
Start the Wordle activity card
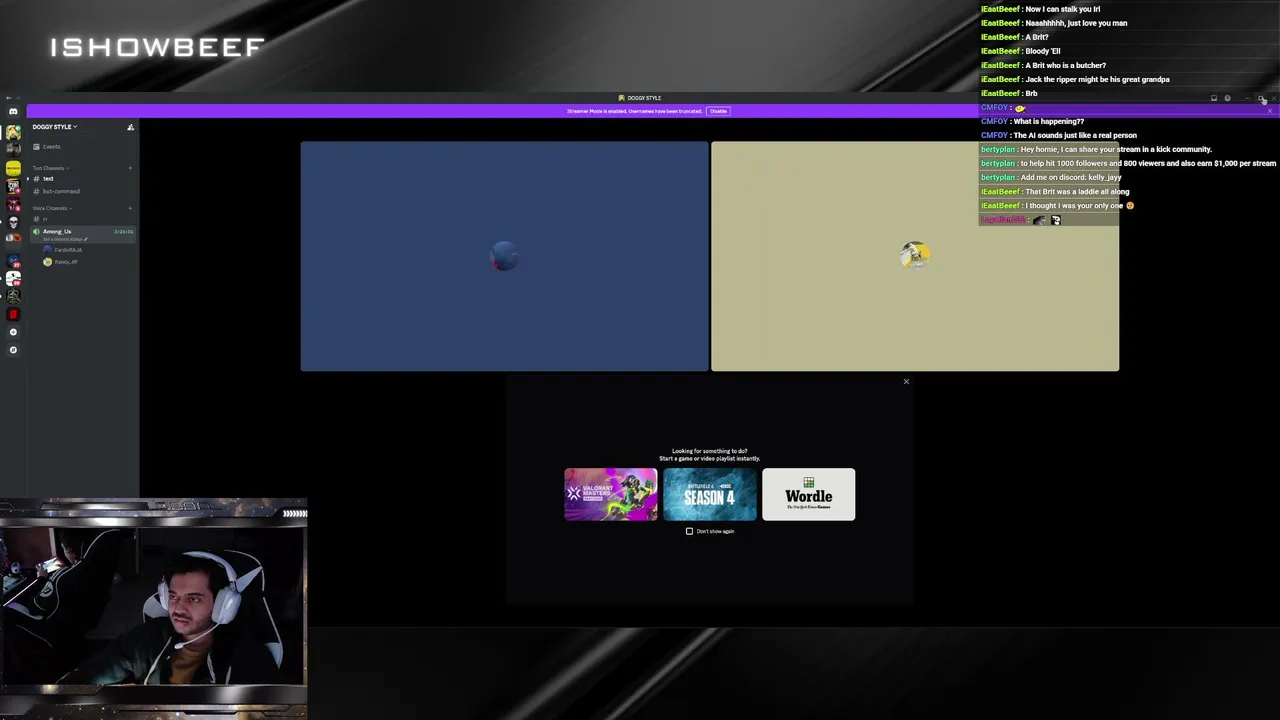point(809,494)
